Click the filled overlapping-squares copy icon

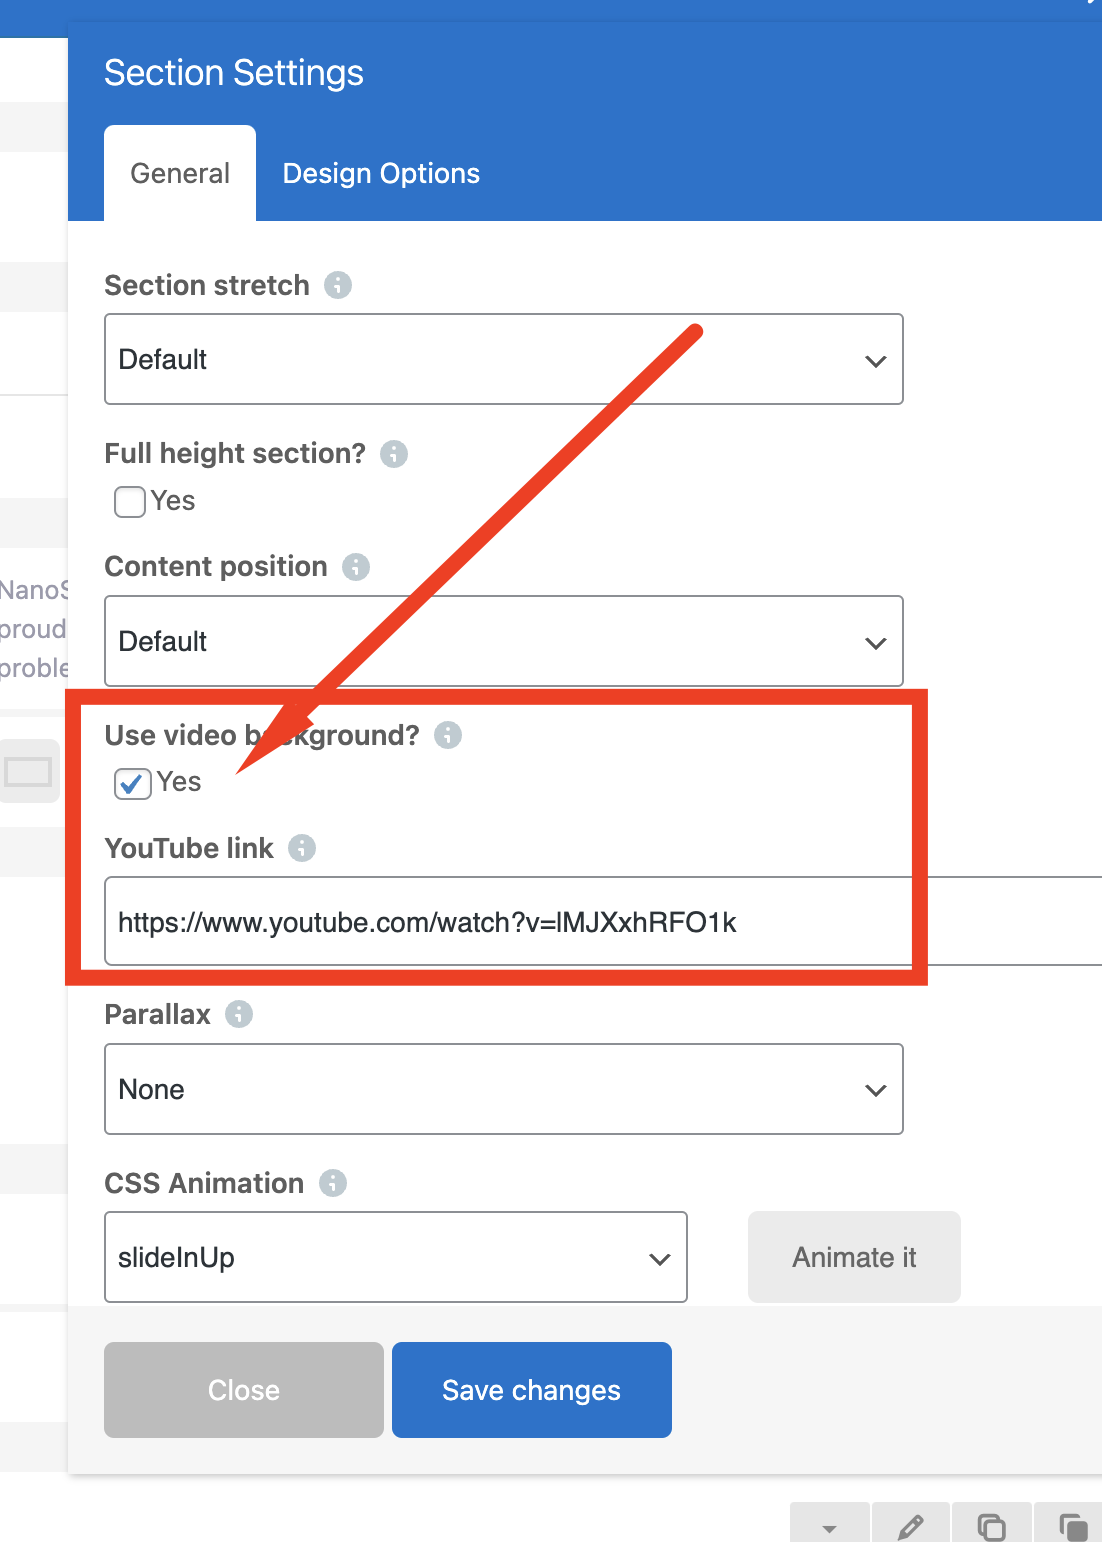coord(1072,1526)
